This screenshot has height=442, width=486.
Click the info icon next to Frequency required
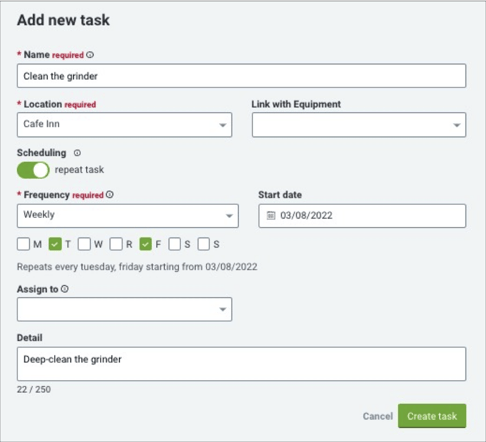coord(110,195)
